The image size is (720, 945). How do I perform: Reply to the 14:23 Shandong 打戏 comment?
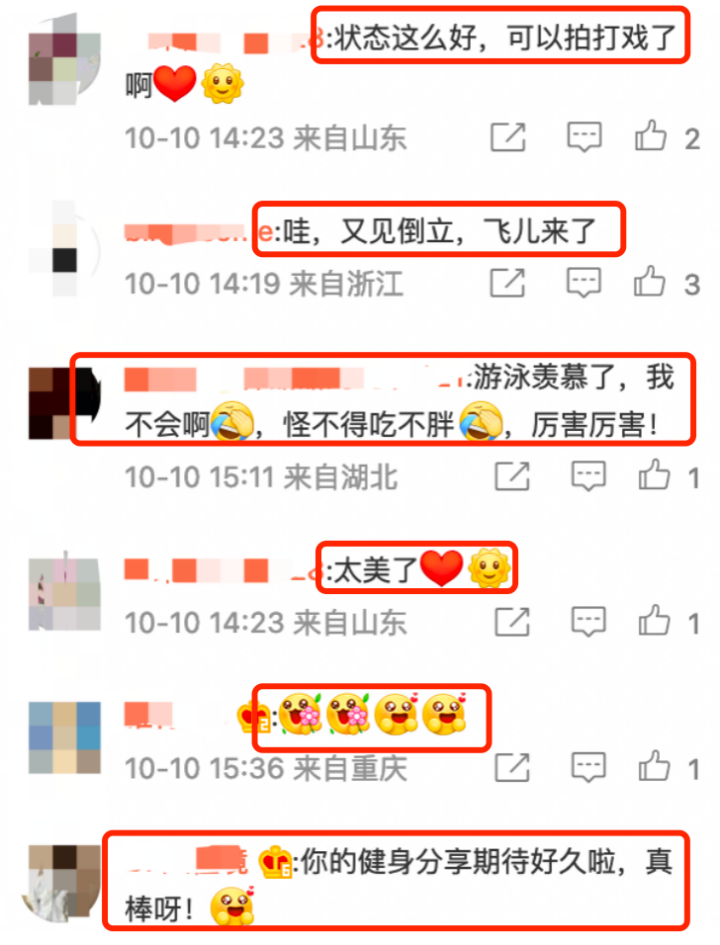point(584,137)
